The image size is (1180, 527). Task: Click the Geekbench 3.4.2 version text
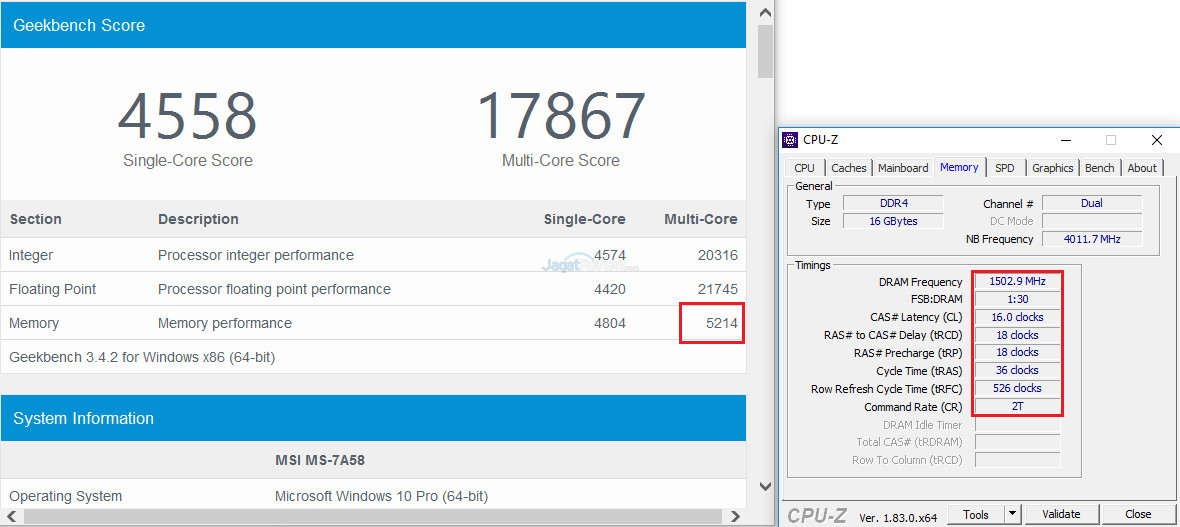pos(142,357)
